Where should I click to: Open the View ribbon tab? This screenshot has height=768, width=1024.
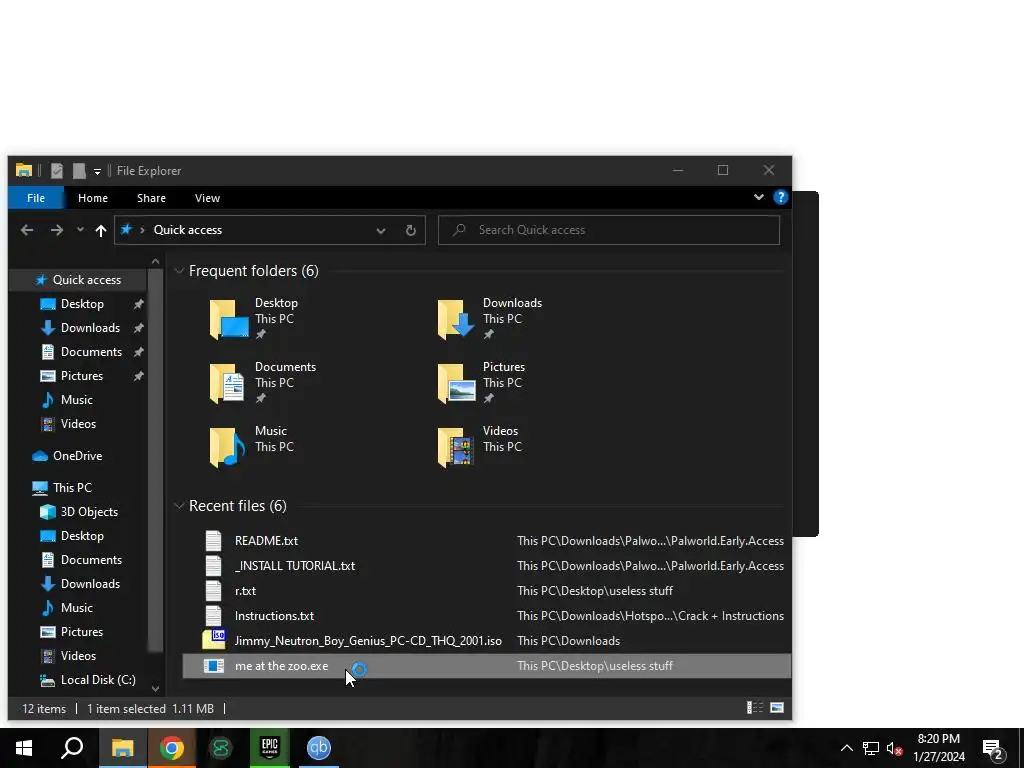[207, 198]
